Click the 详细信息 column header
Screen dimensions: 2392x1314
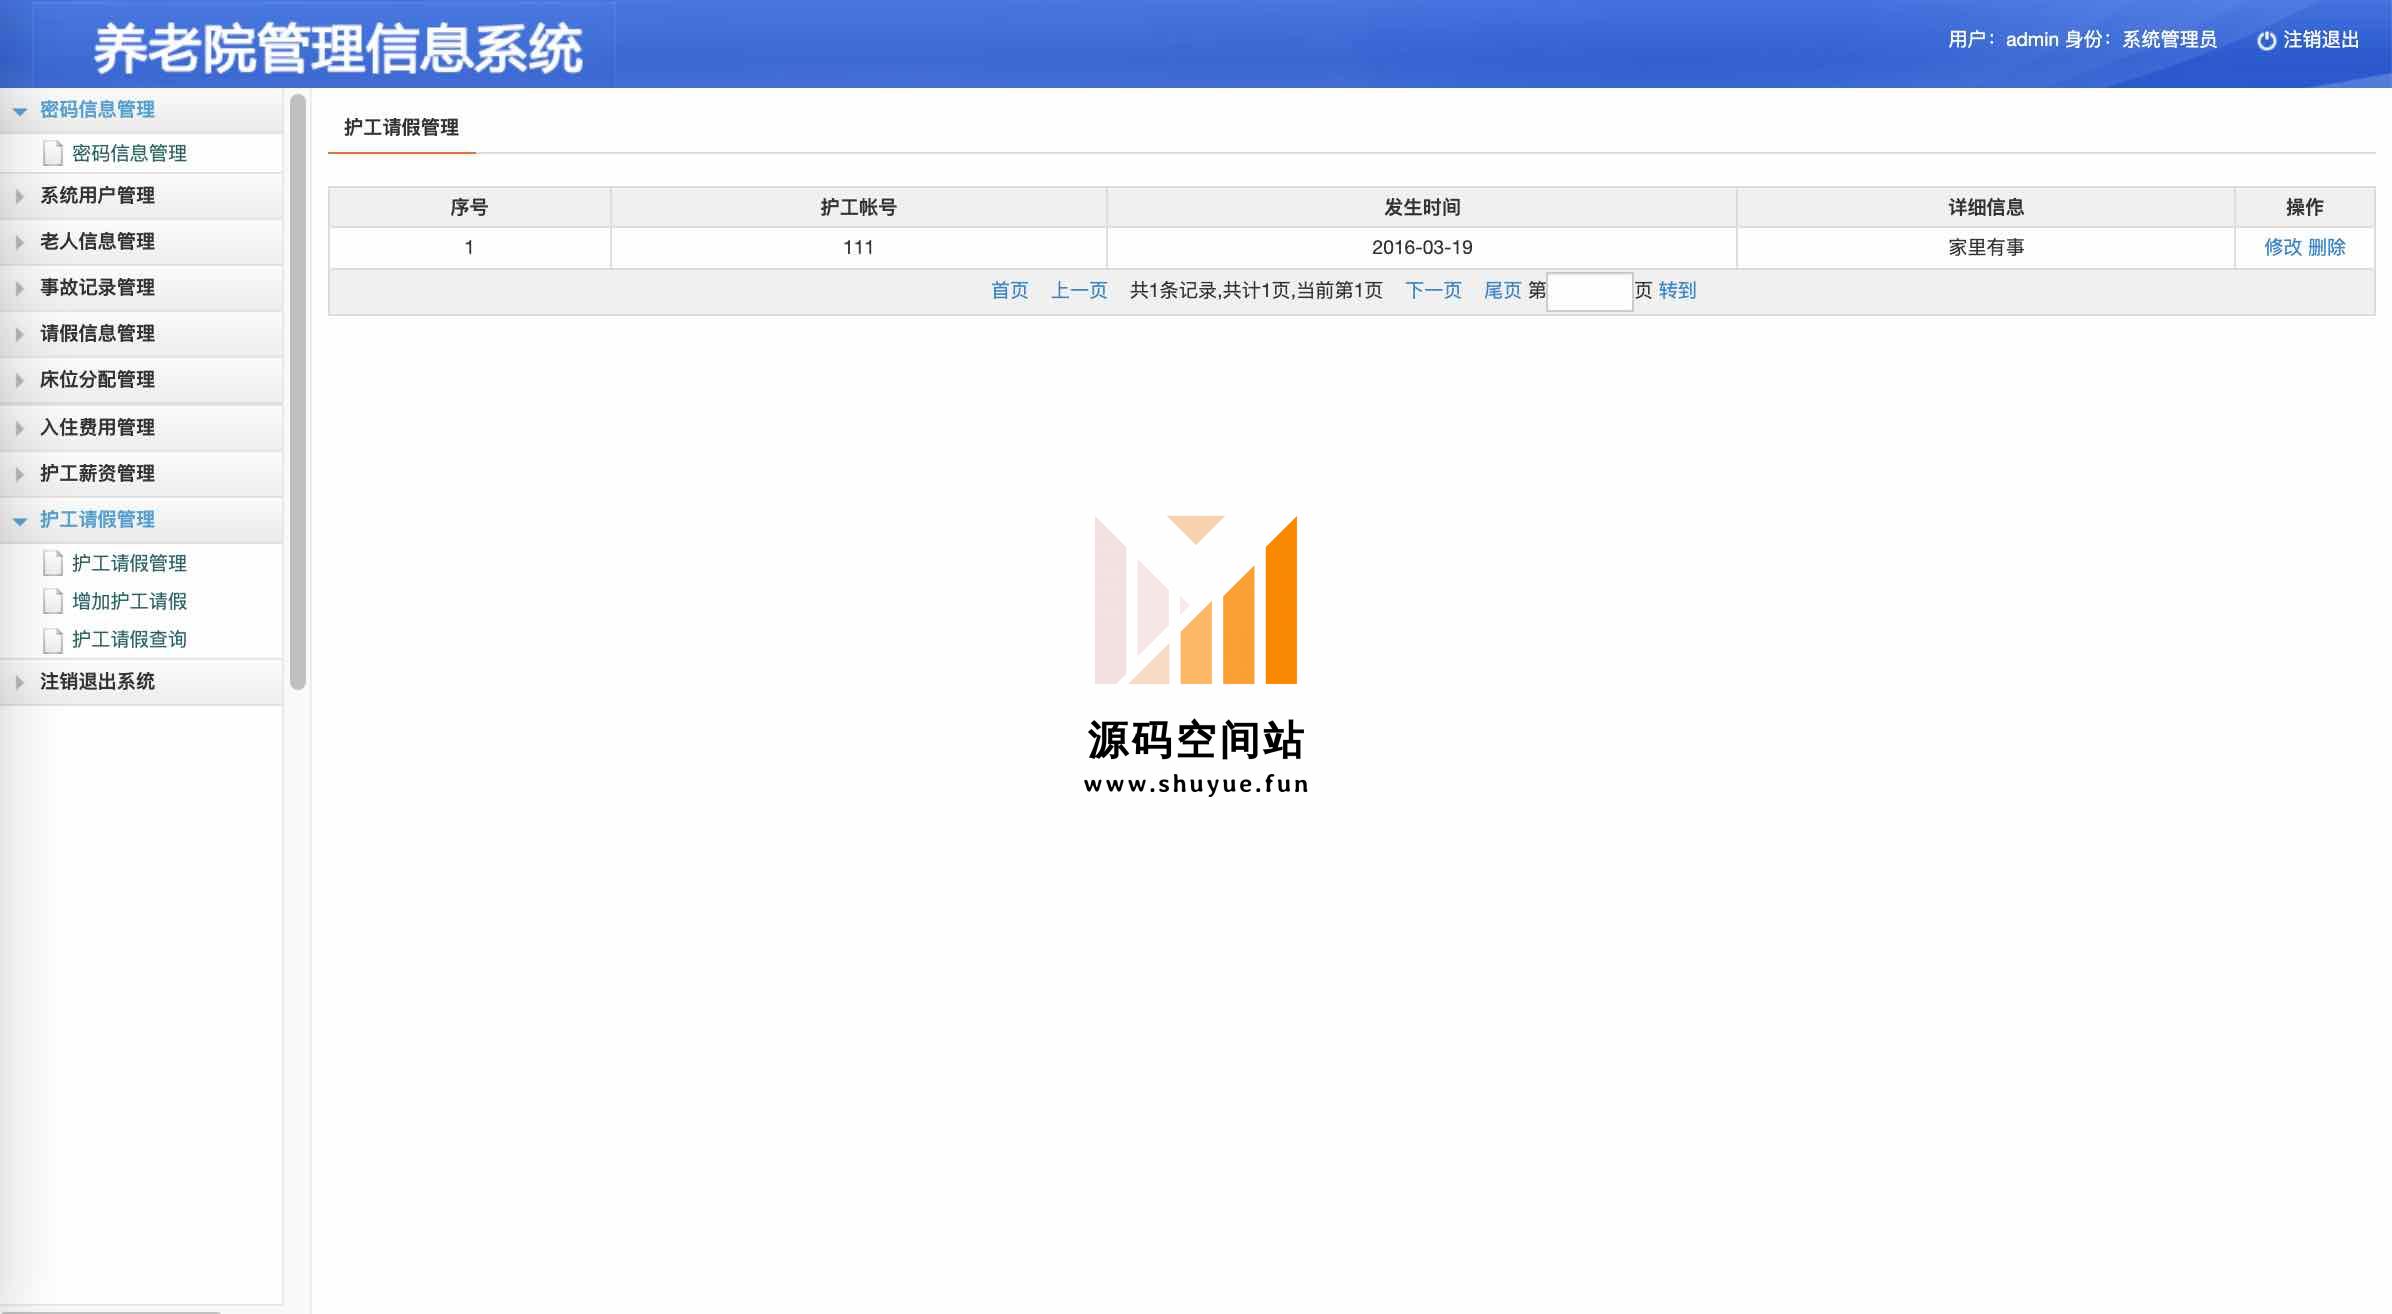1986,207
